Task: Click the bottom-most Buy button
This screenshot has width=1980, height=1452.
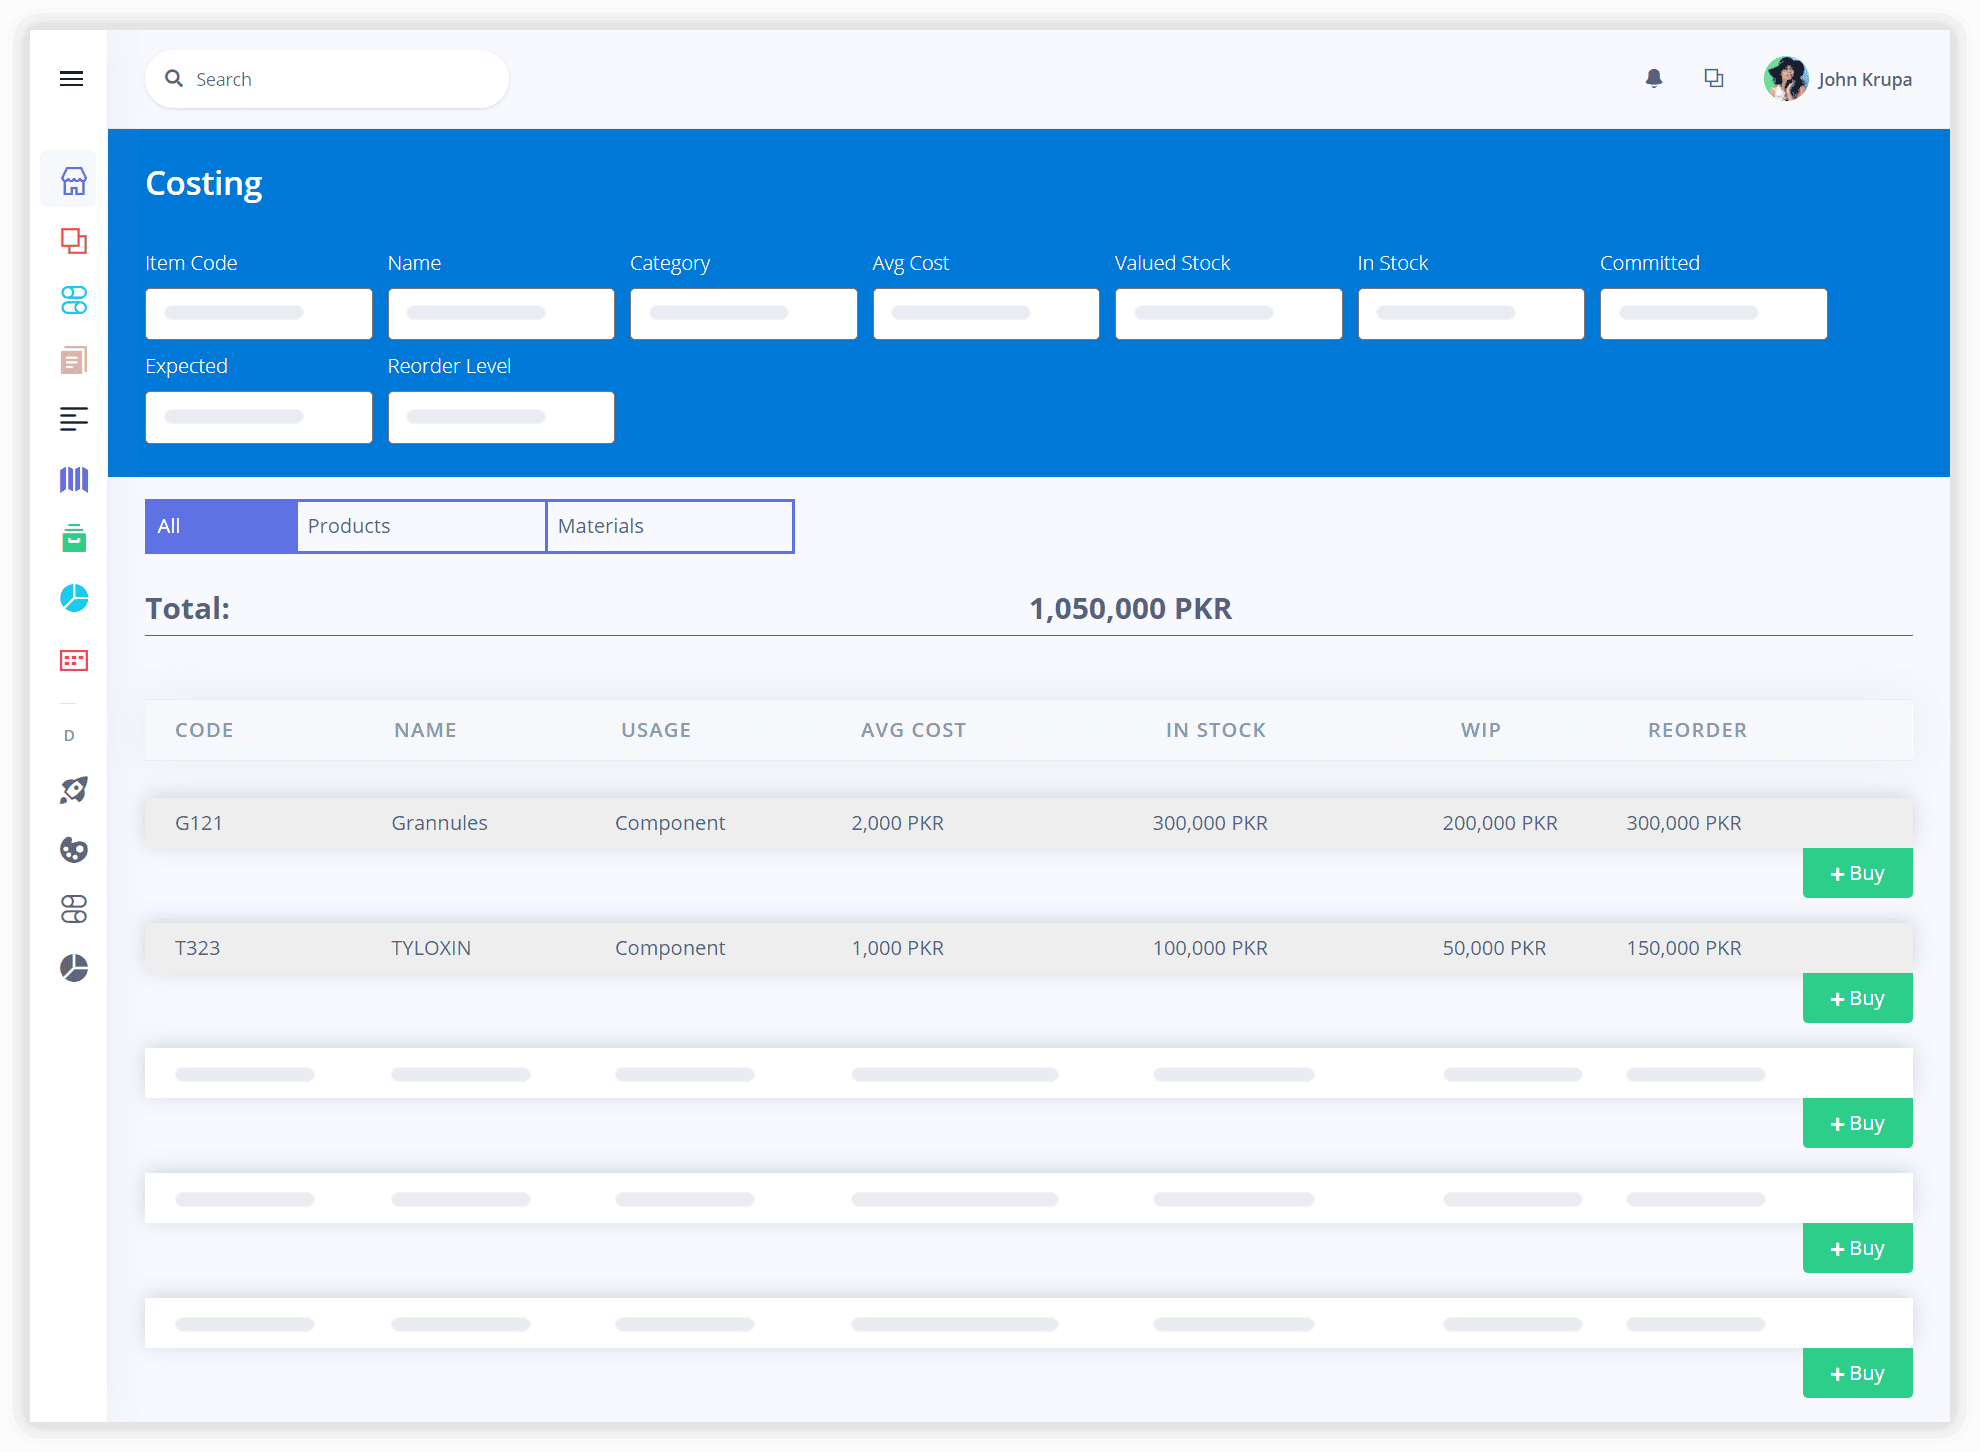Action: coord(1858,1373)
